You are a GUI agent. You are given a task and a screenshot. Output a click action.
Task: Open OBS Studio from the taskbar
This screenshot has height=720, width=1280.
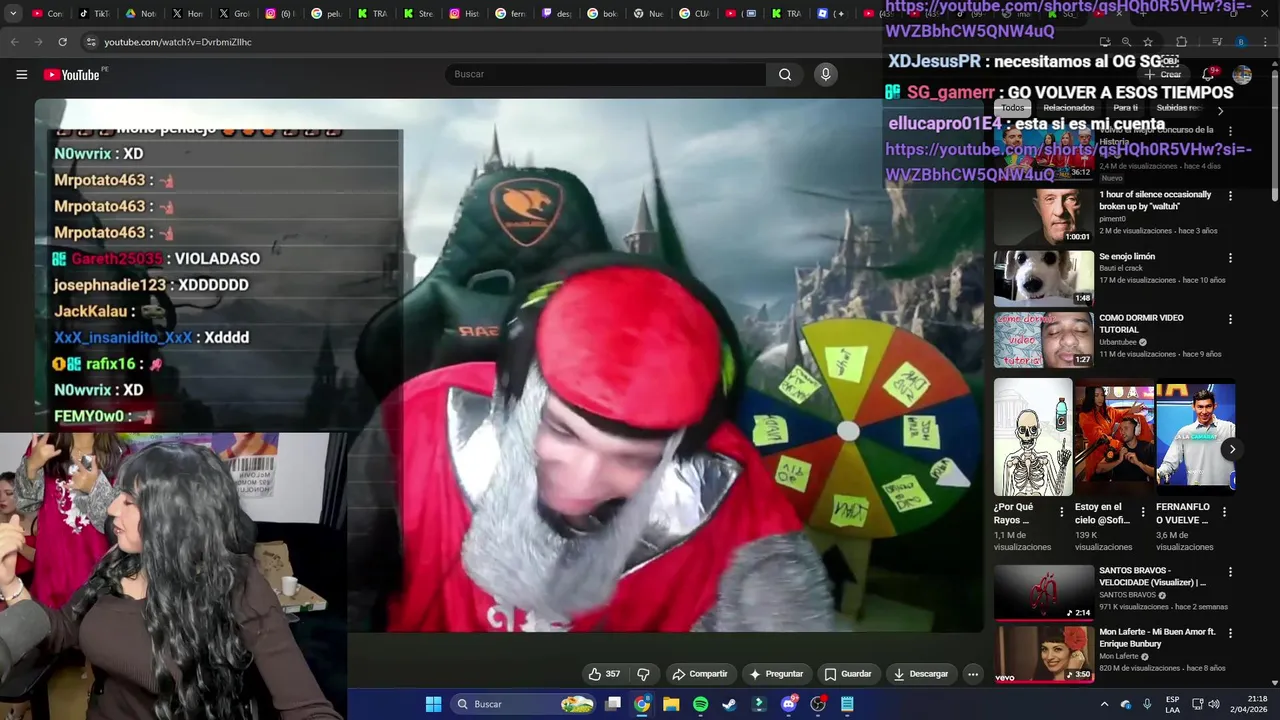[x=818, y=704]
